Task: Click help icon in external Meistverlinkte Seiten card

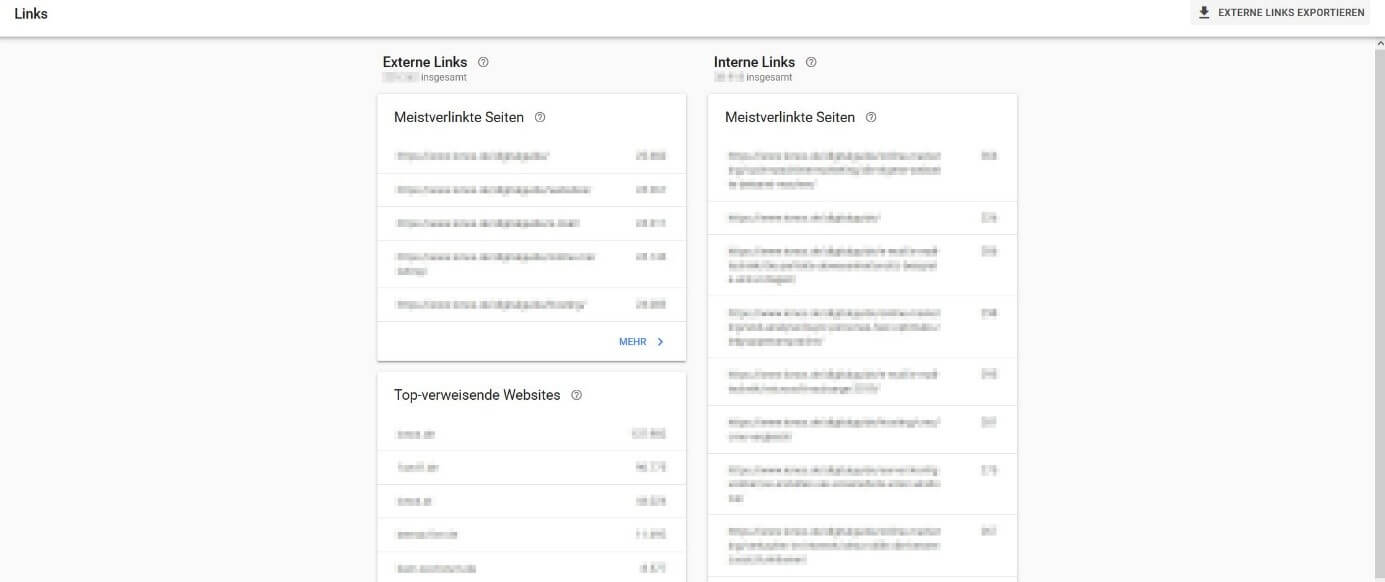Action: click(x=540, y=117)
